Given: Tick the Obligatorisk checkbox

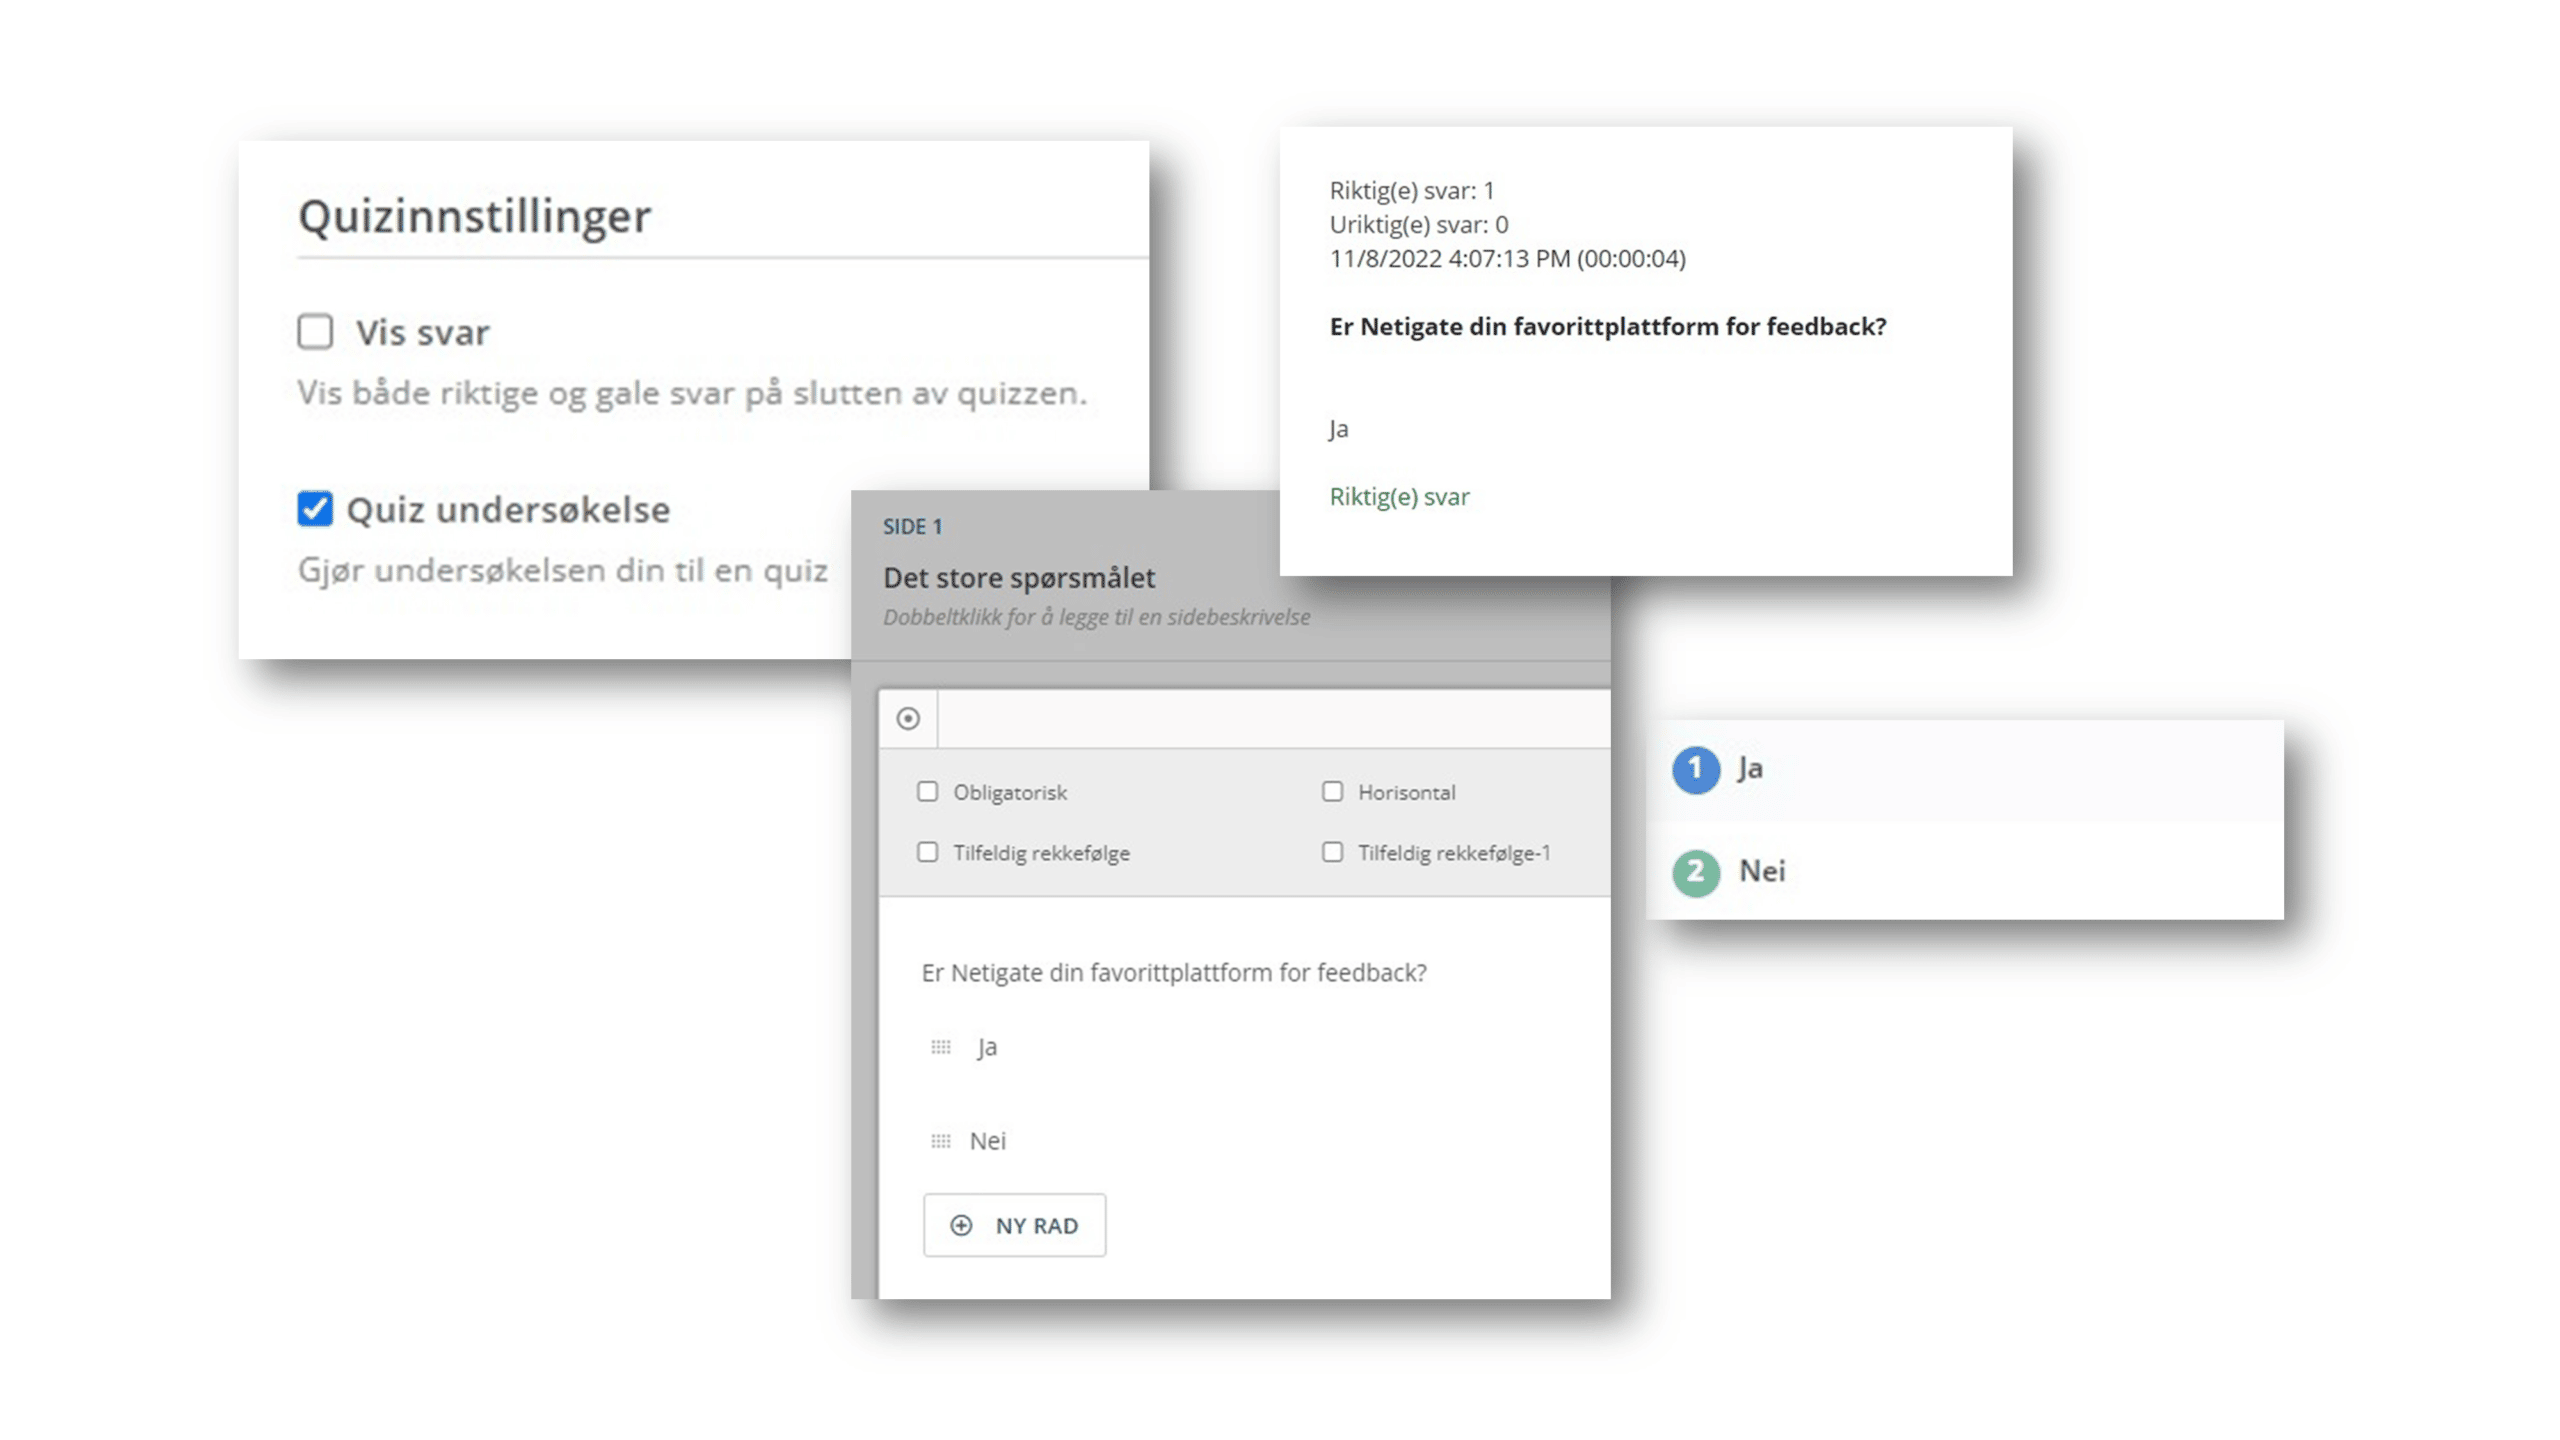Looking at the screenshot, I should click(928, 792).
